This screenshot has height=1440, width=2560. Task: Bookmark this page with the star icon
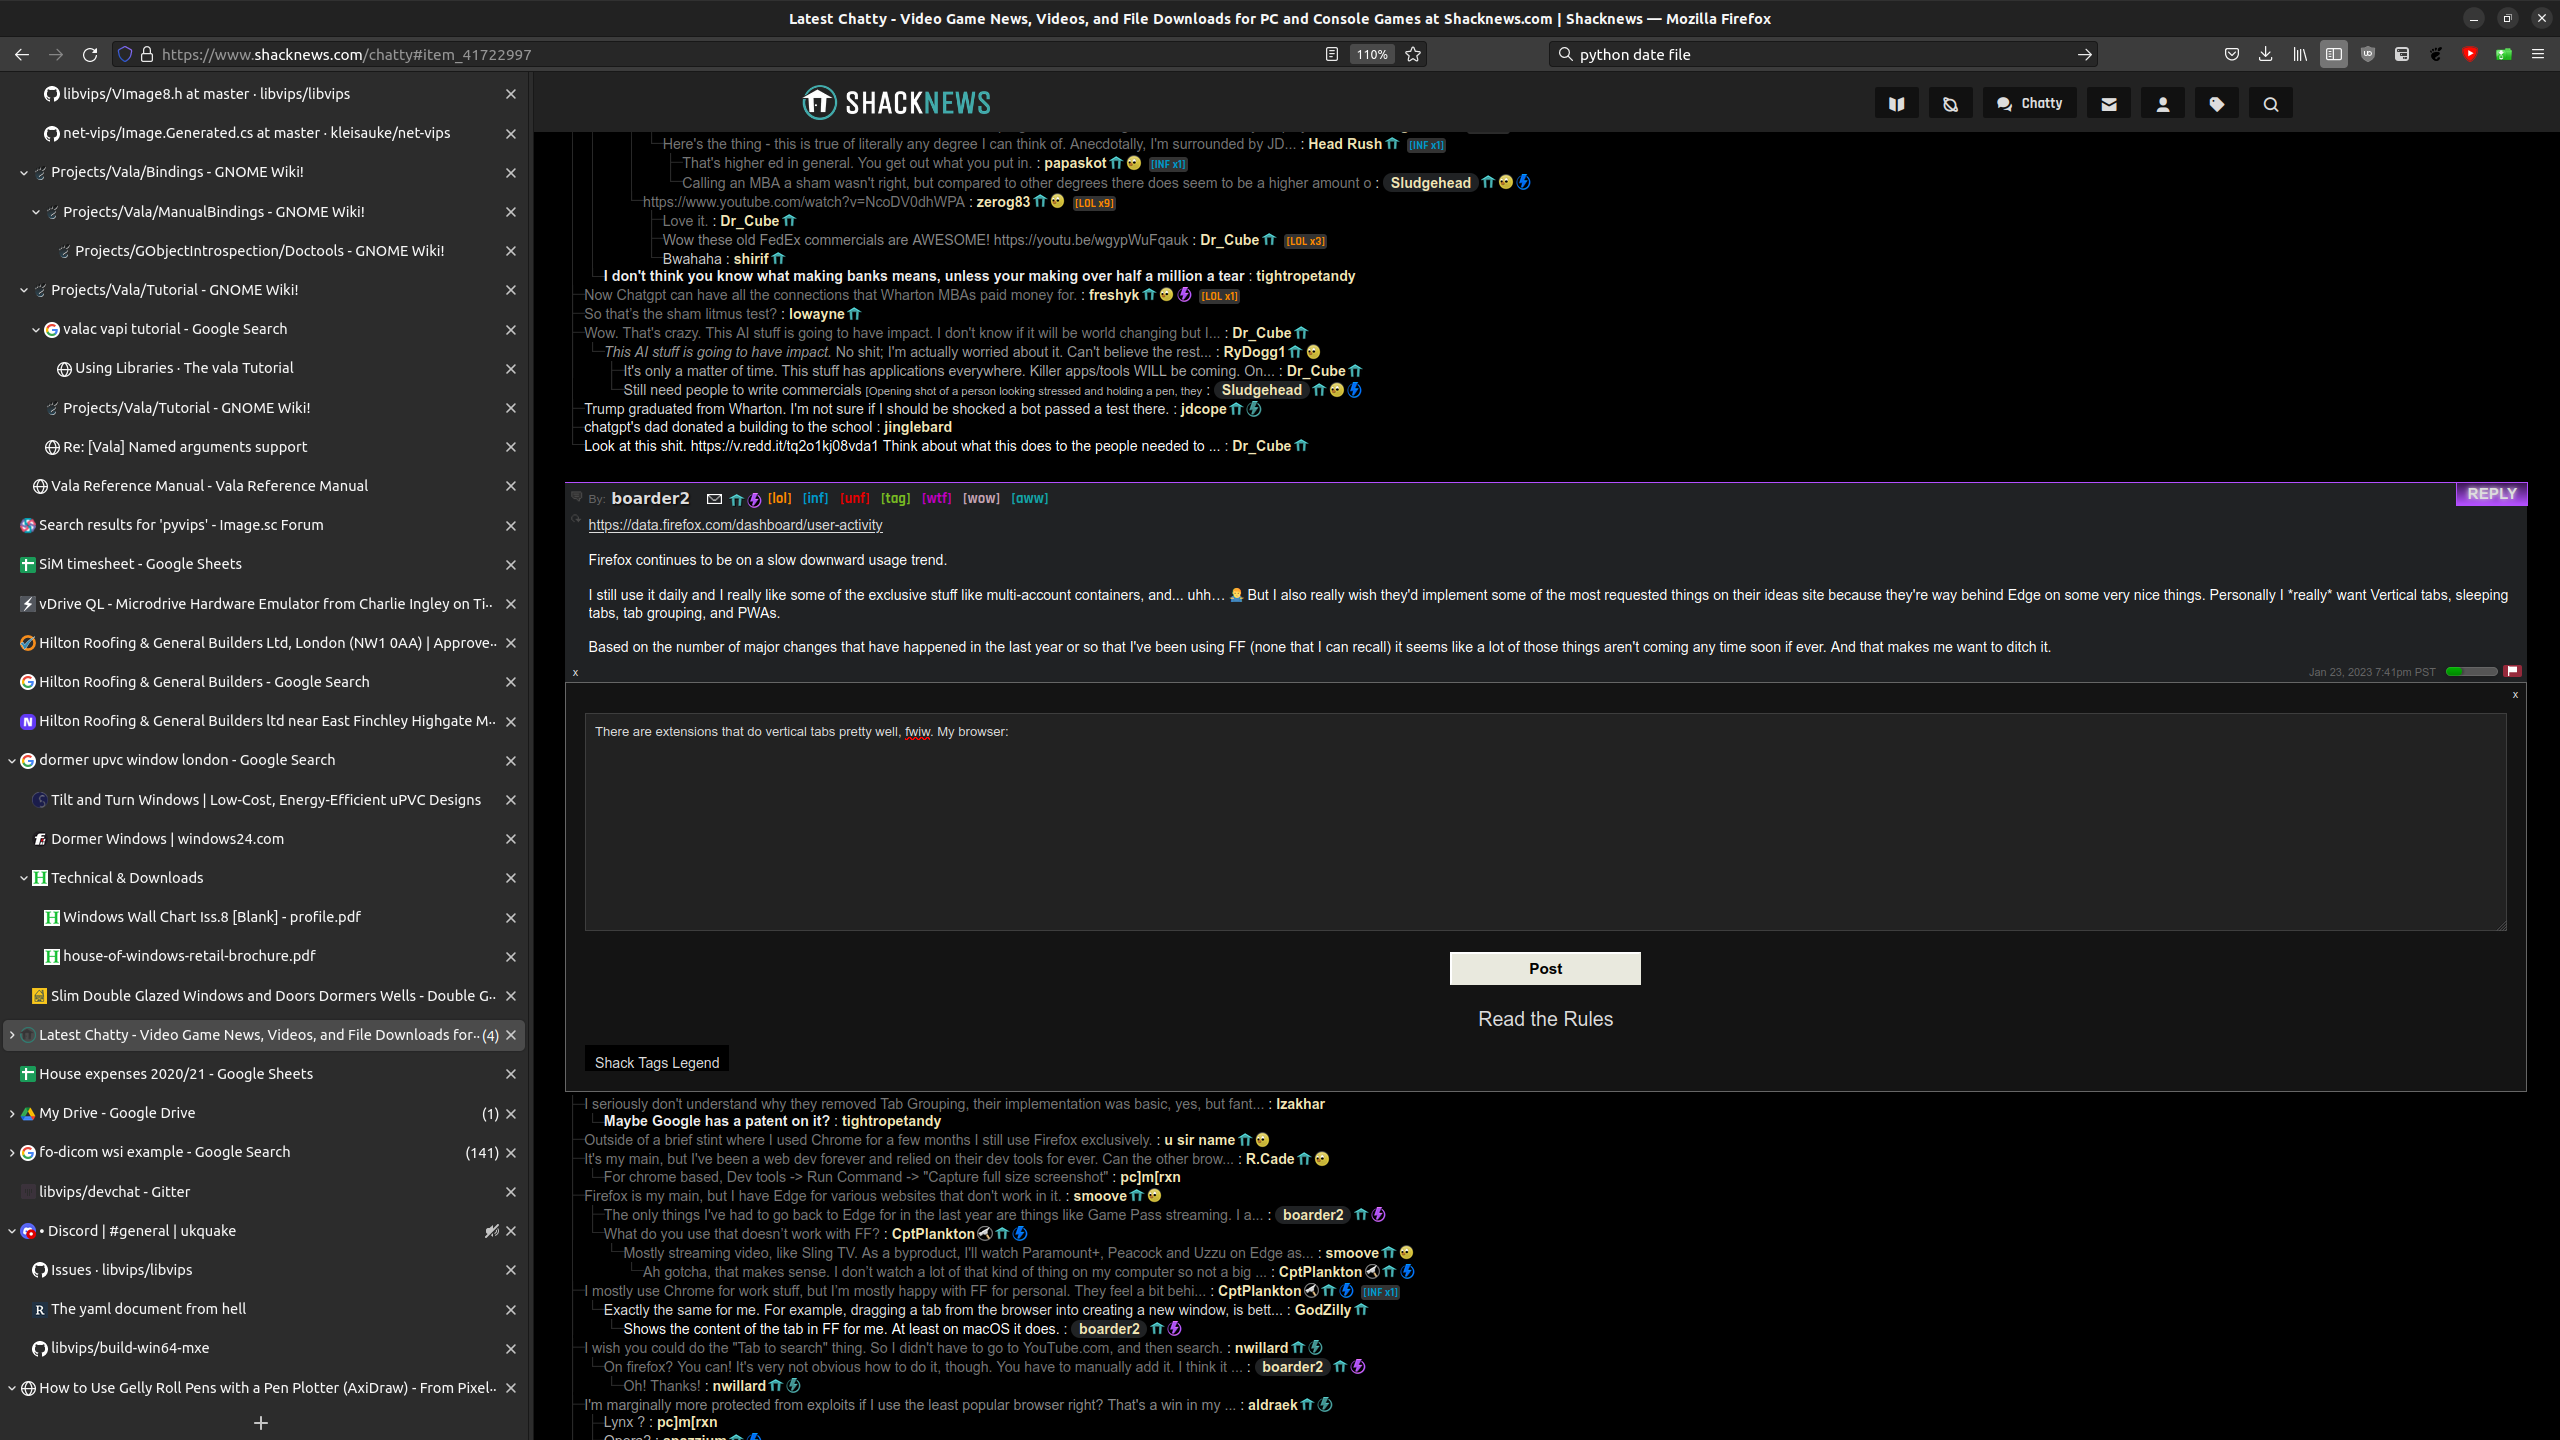click(1413, 54)
